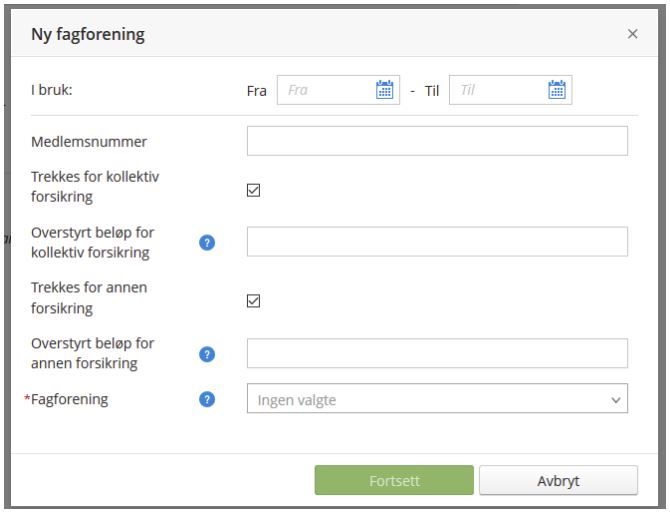The image size is (670, 513).
Task: Show help for Overstyrt beløp kollektiv forsikring
Action: click(x=207, y=242)
